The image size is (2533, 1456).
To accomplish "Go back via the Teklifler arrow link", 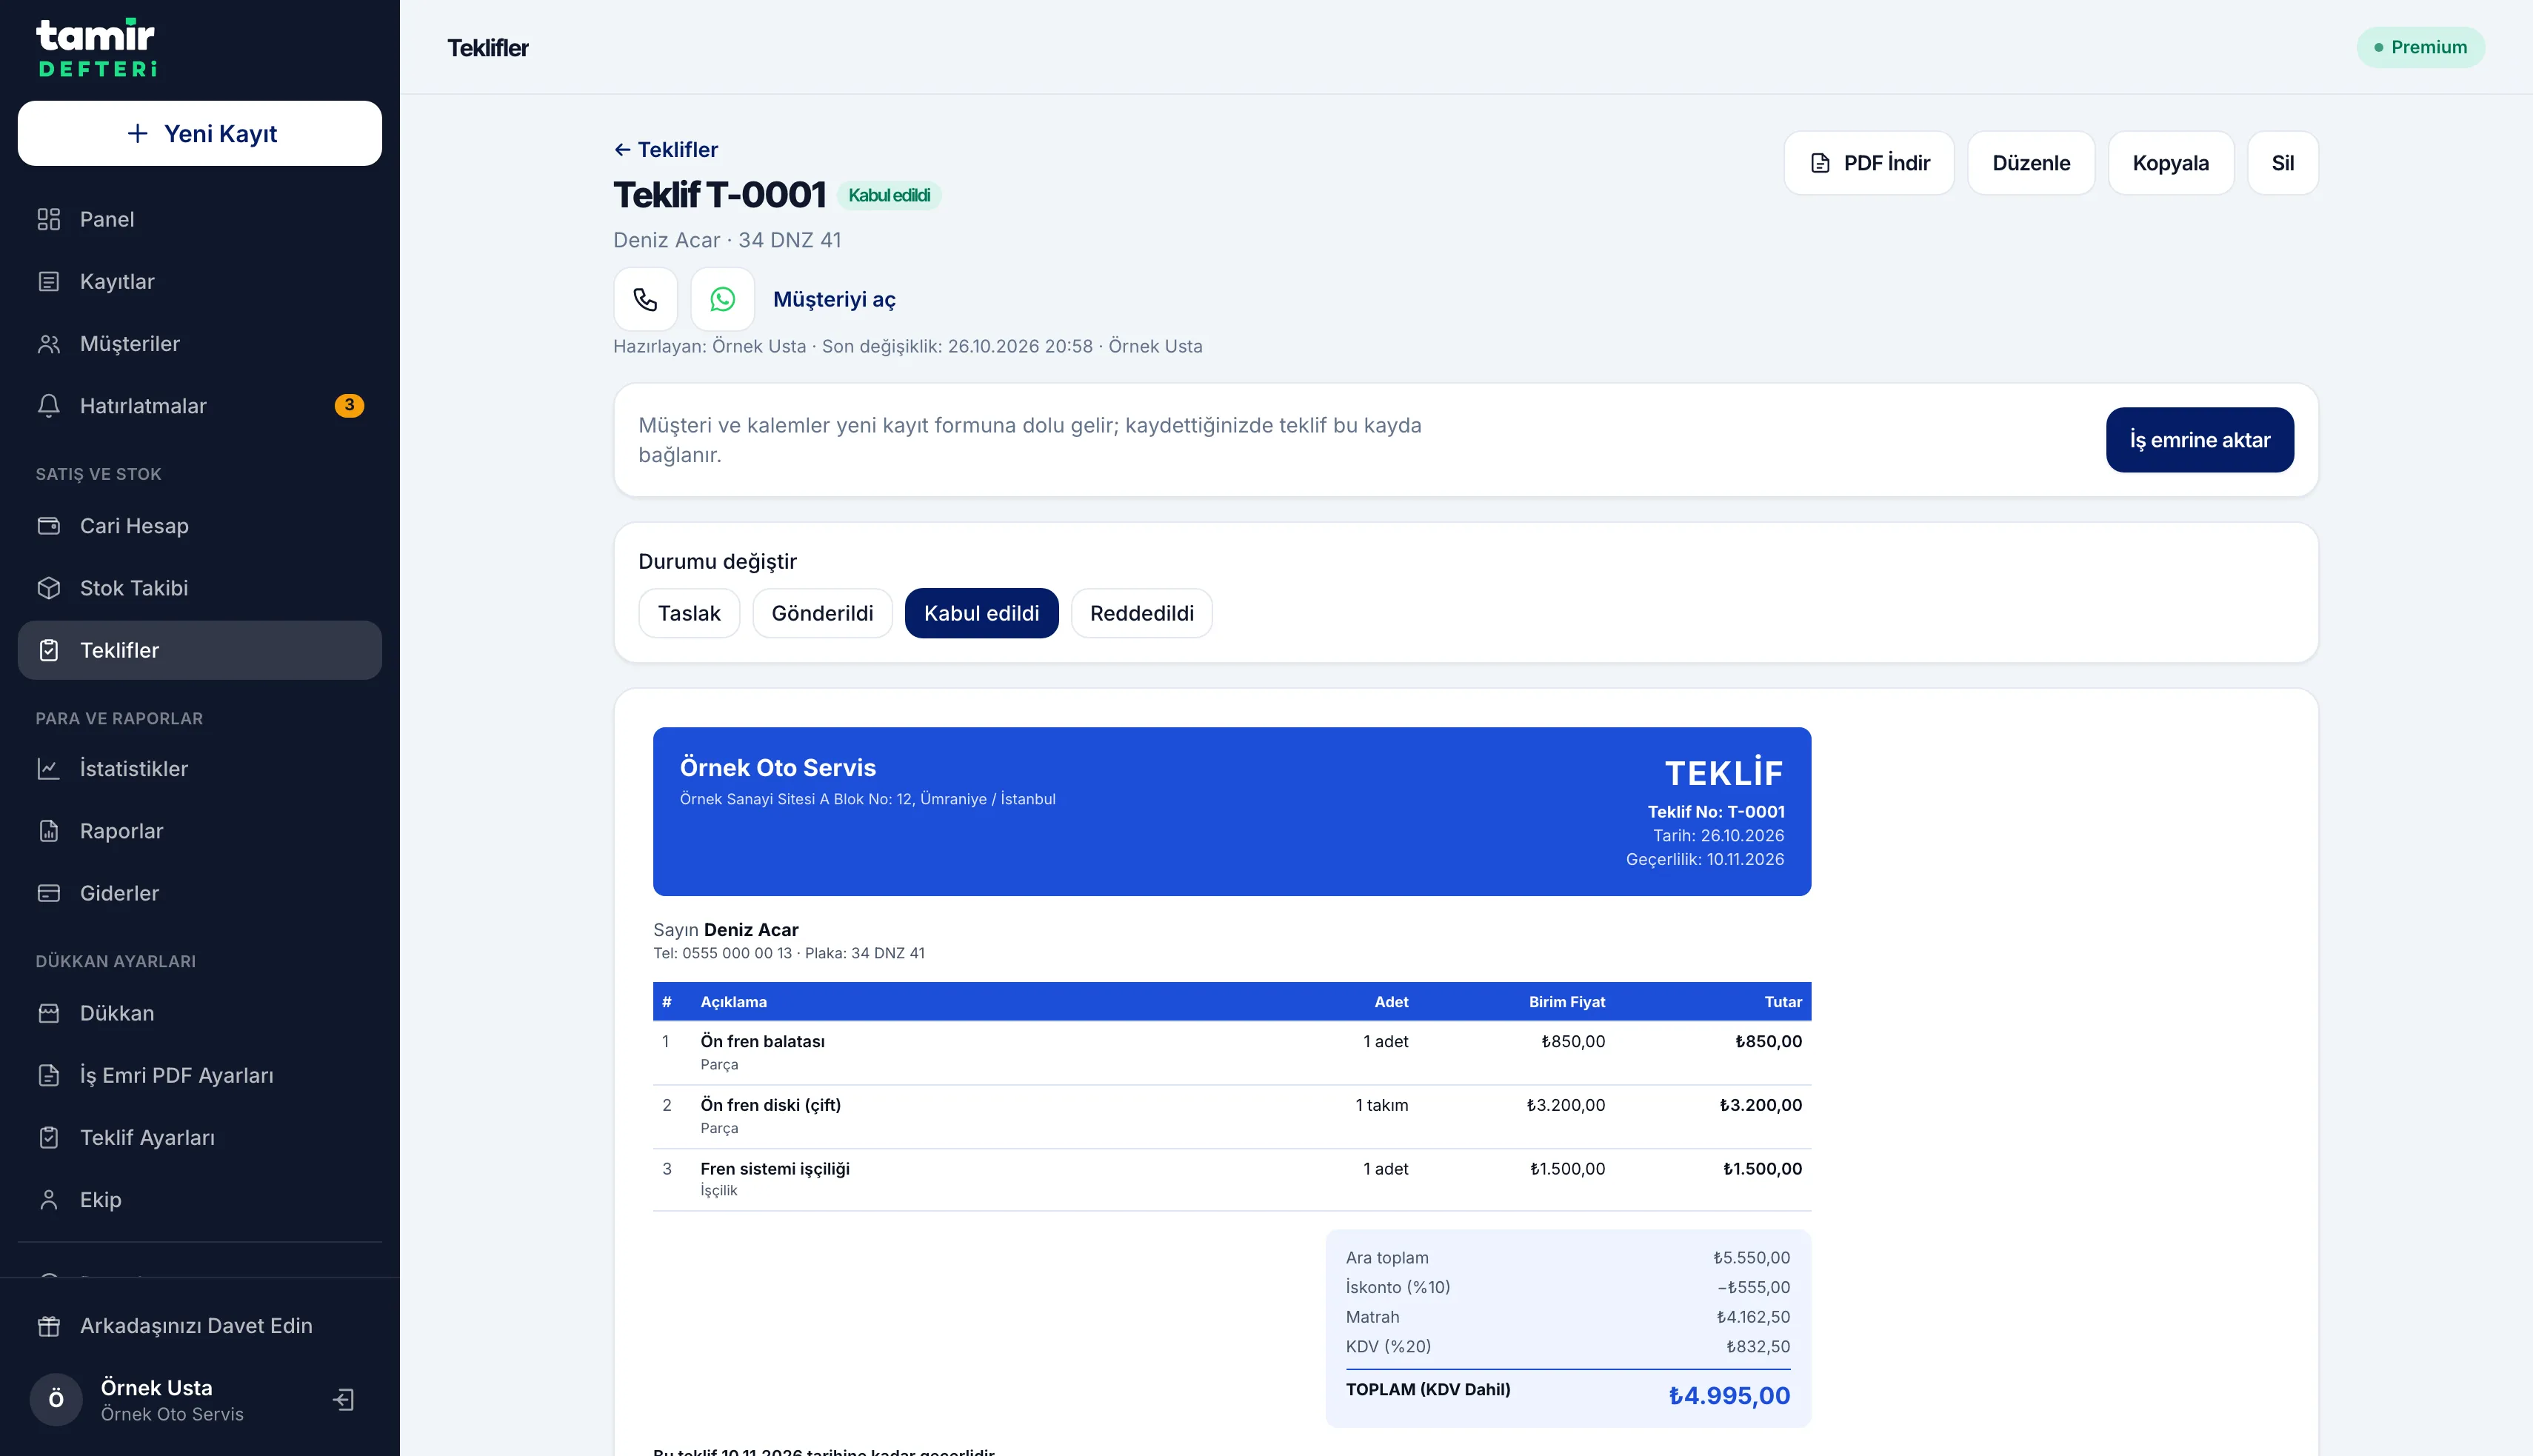I will coord(665,150).
